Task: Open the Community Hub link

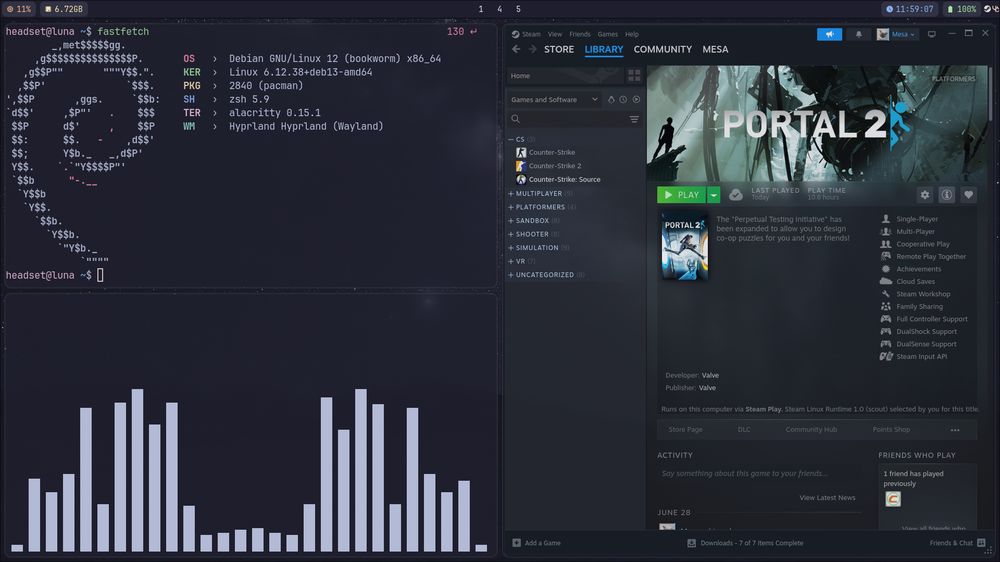Action: click(x=811, y=430)
